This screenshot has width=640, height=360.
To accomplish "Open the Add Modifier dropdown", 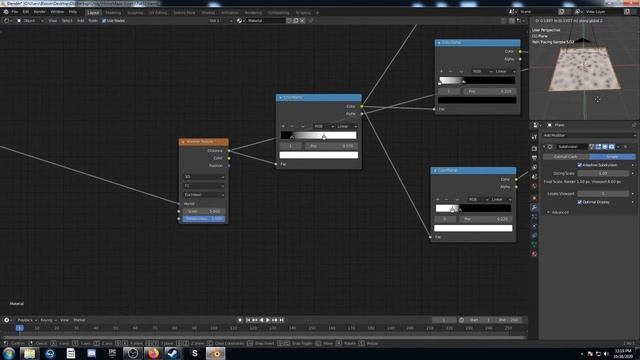I will [589, 135].
